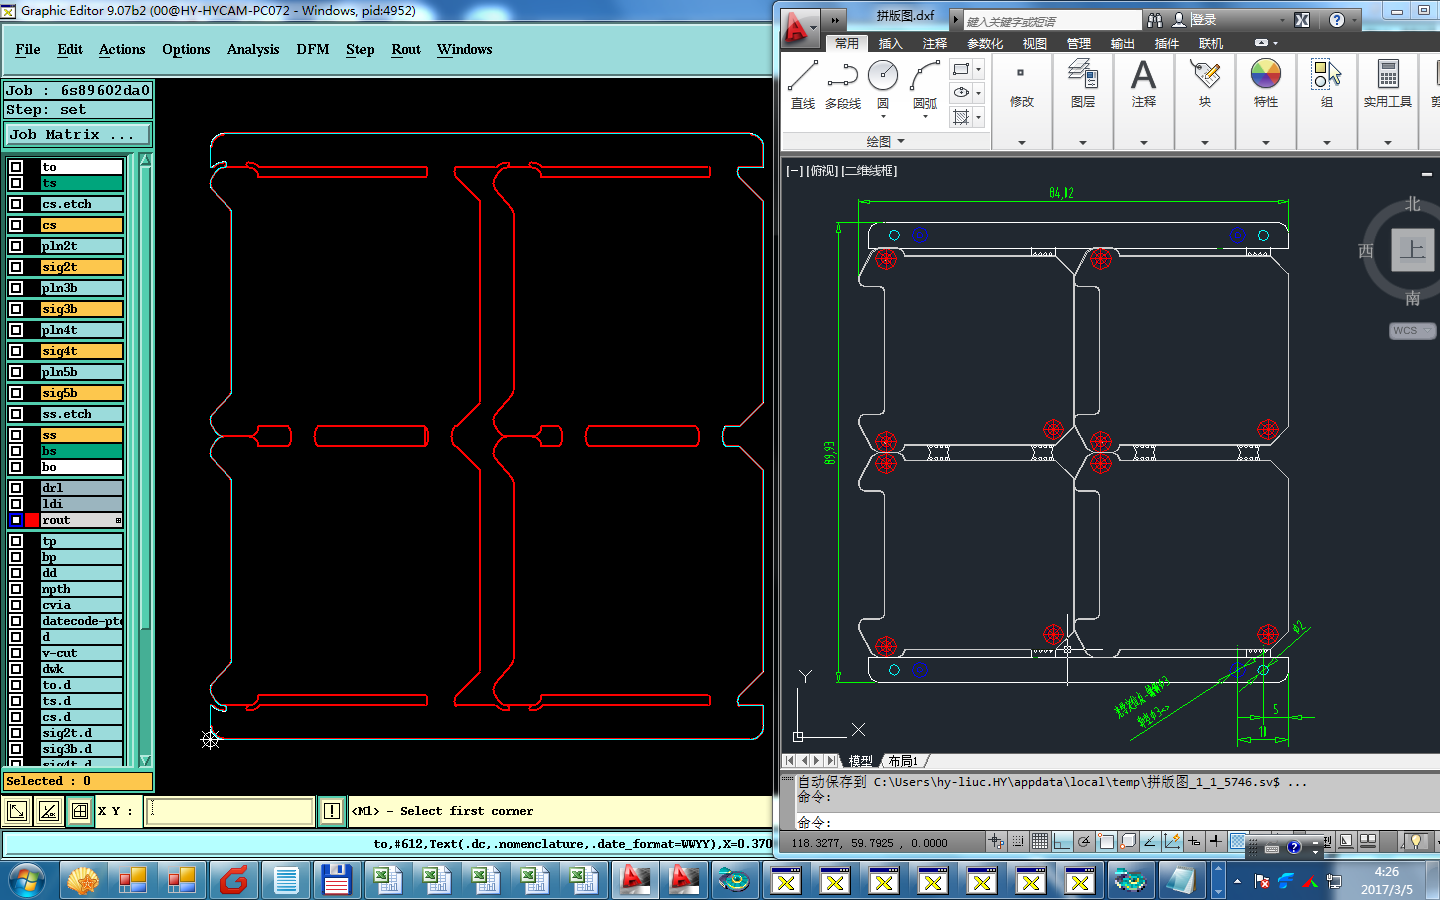Toggle the pln3b layer checkbox

[16, 288]
